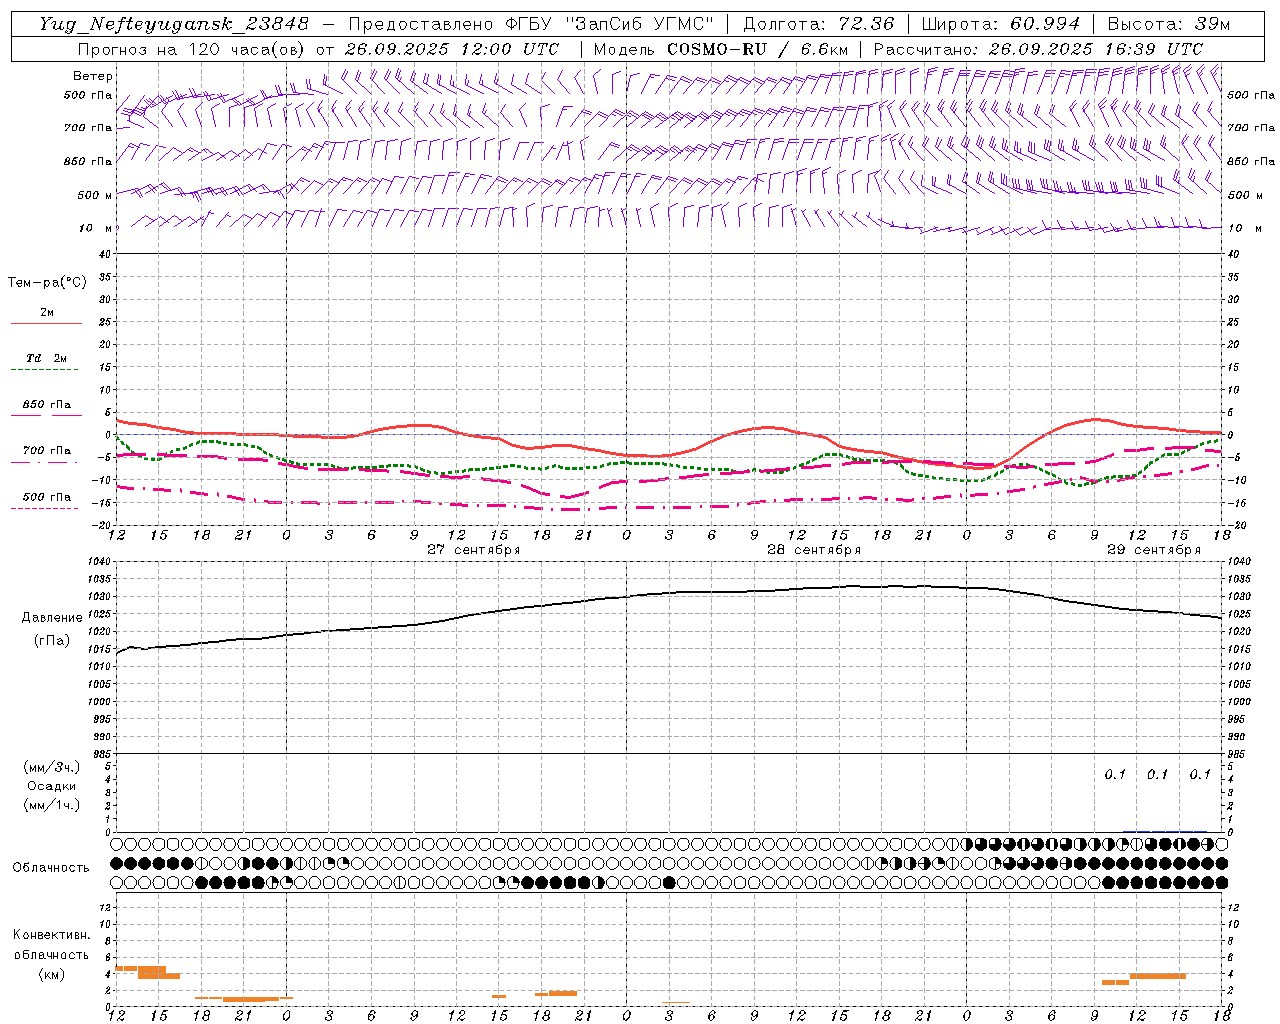Click the 28 сентября date label
This screenshot has height=1024, width=1280.
point(814,550)
